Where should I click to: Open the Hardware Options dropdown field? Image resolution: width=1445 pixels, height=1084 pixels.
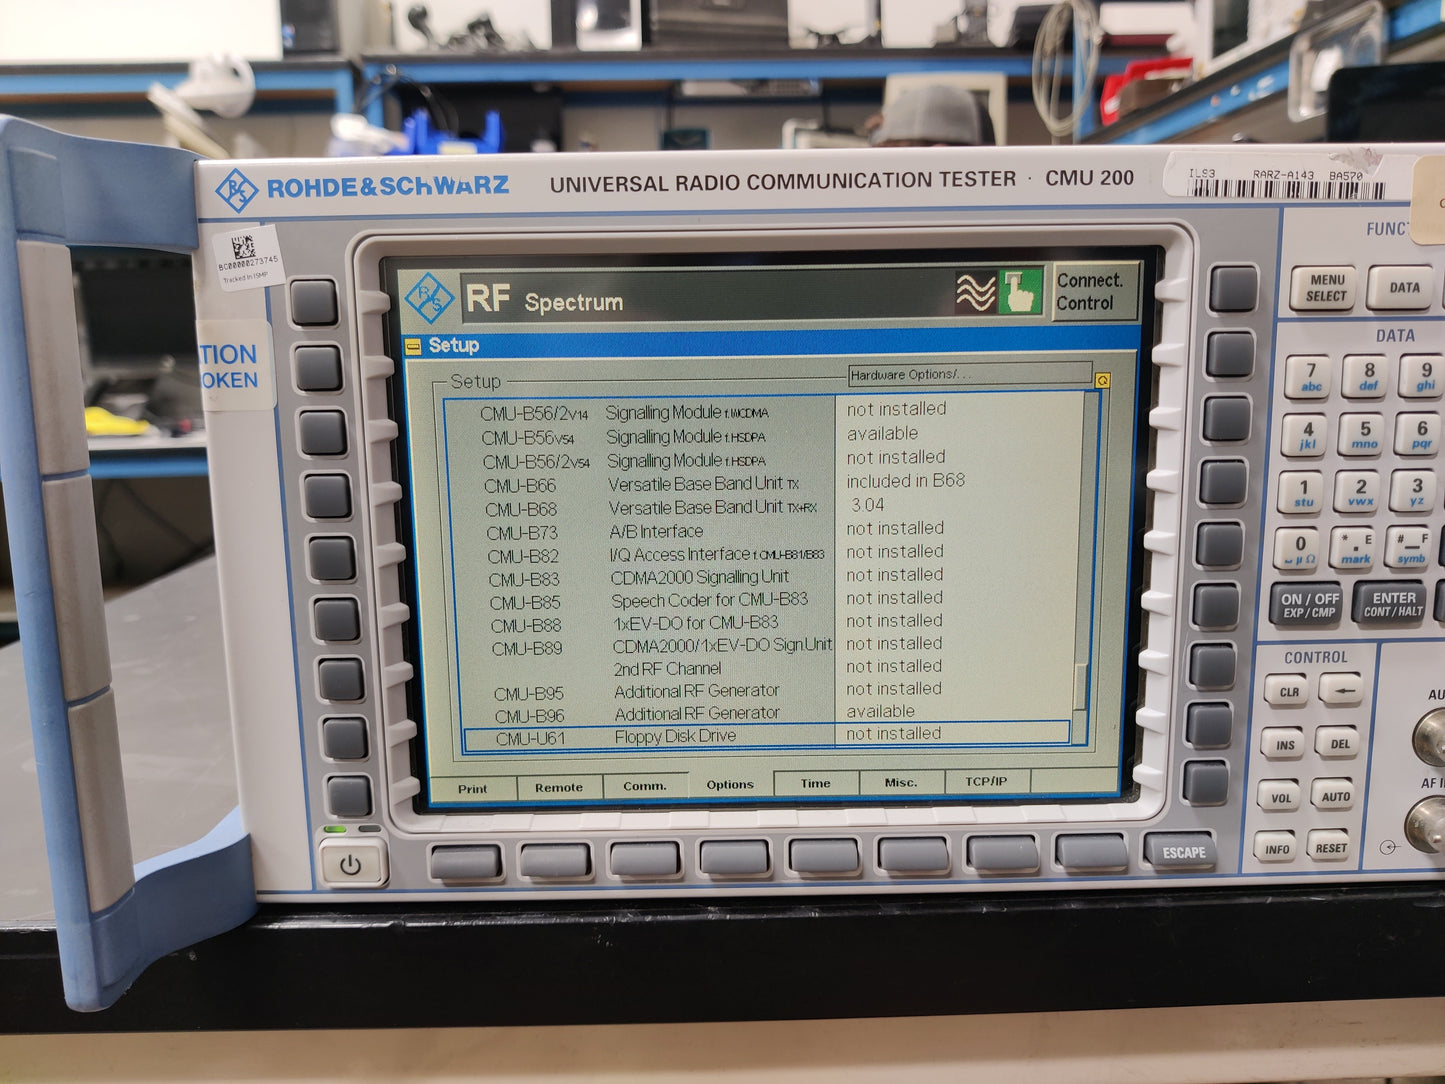[x=967, y=375]
